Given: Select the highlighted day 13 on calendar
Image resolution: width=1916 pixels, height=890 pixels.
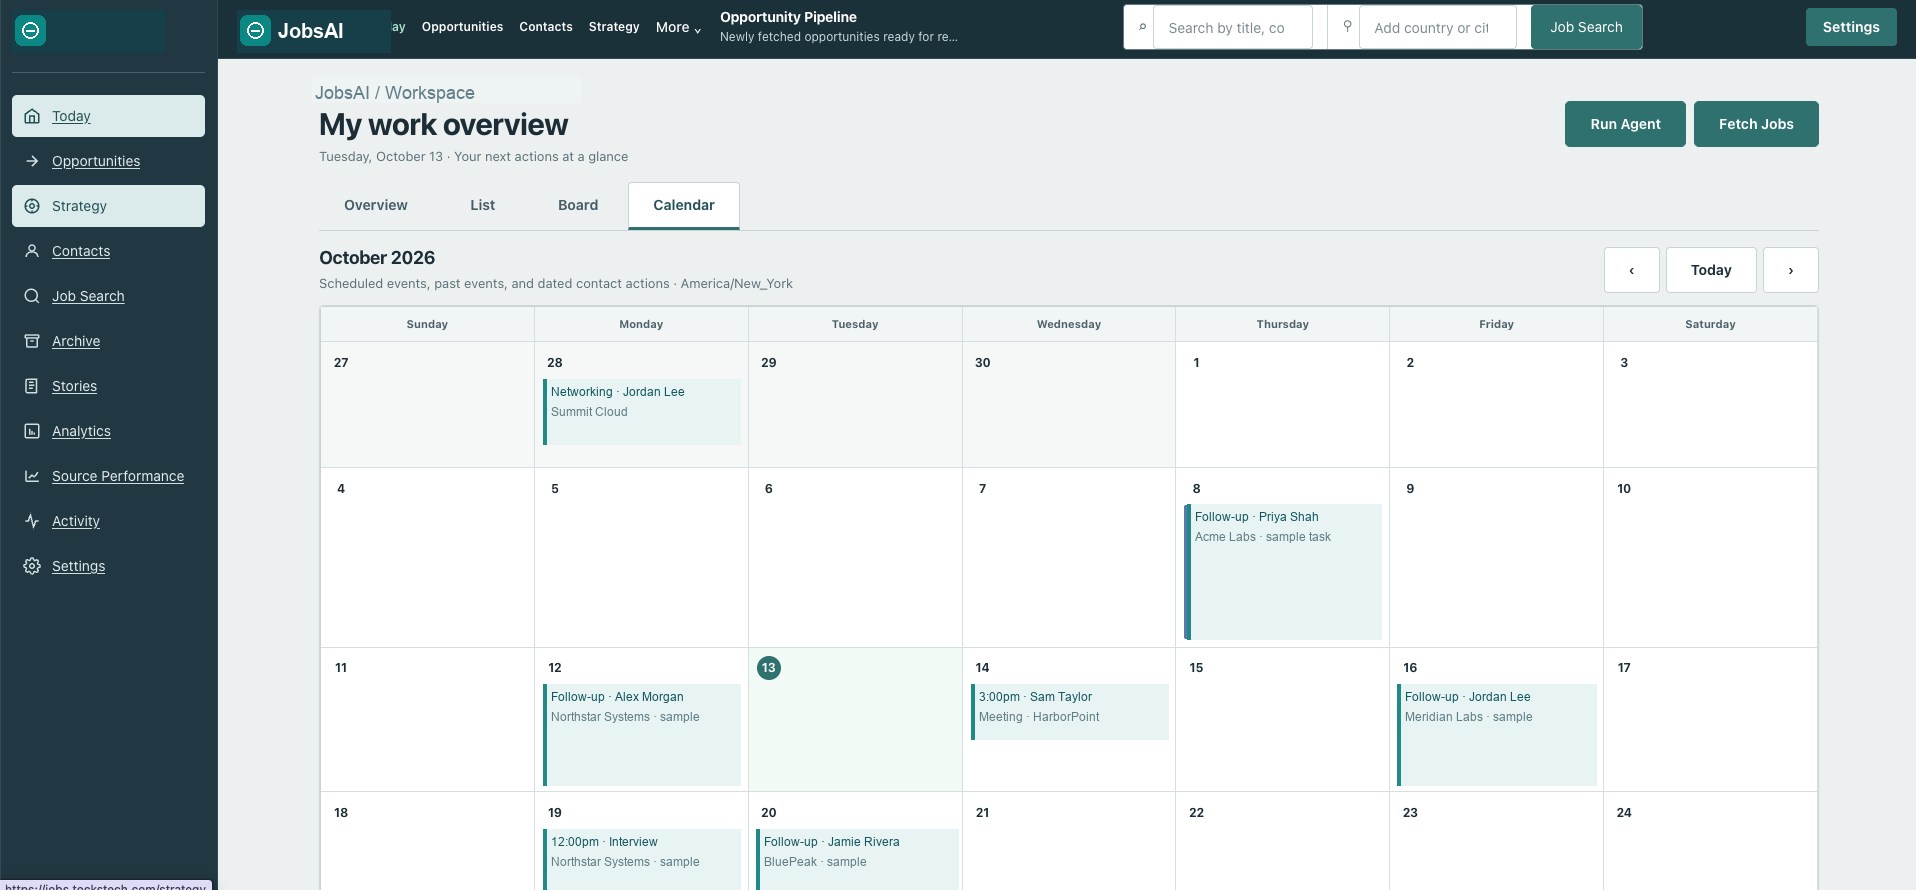Looking at the screenshot, I should coord(769,668).
